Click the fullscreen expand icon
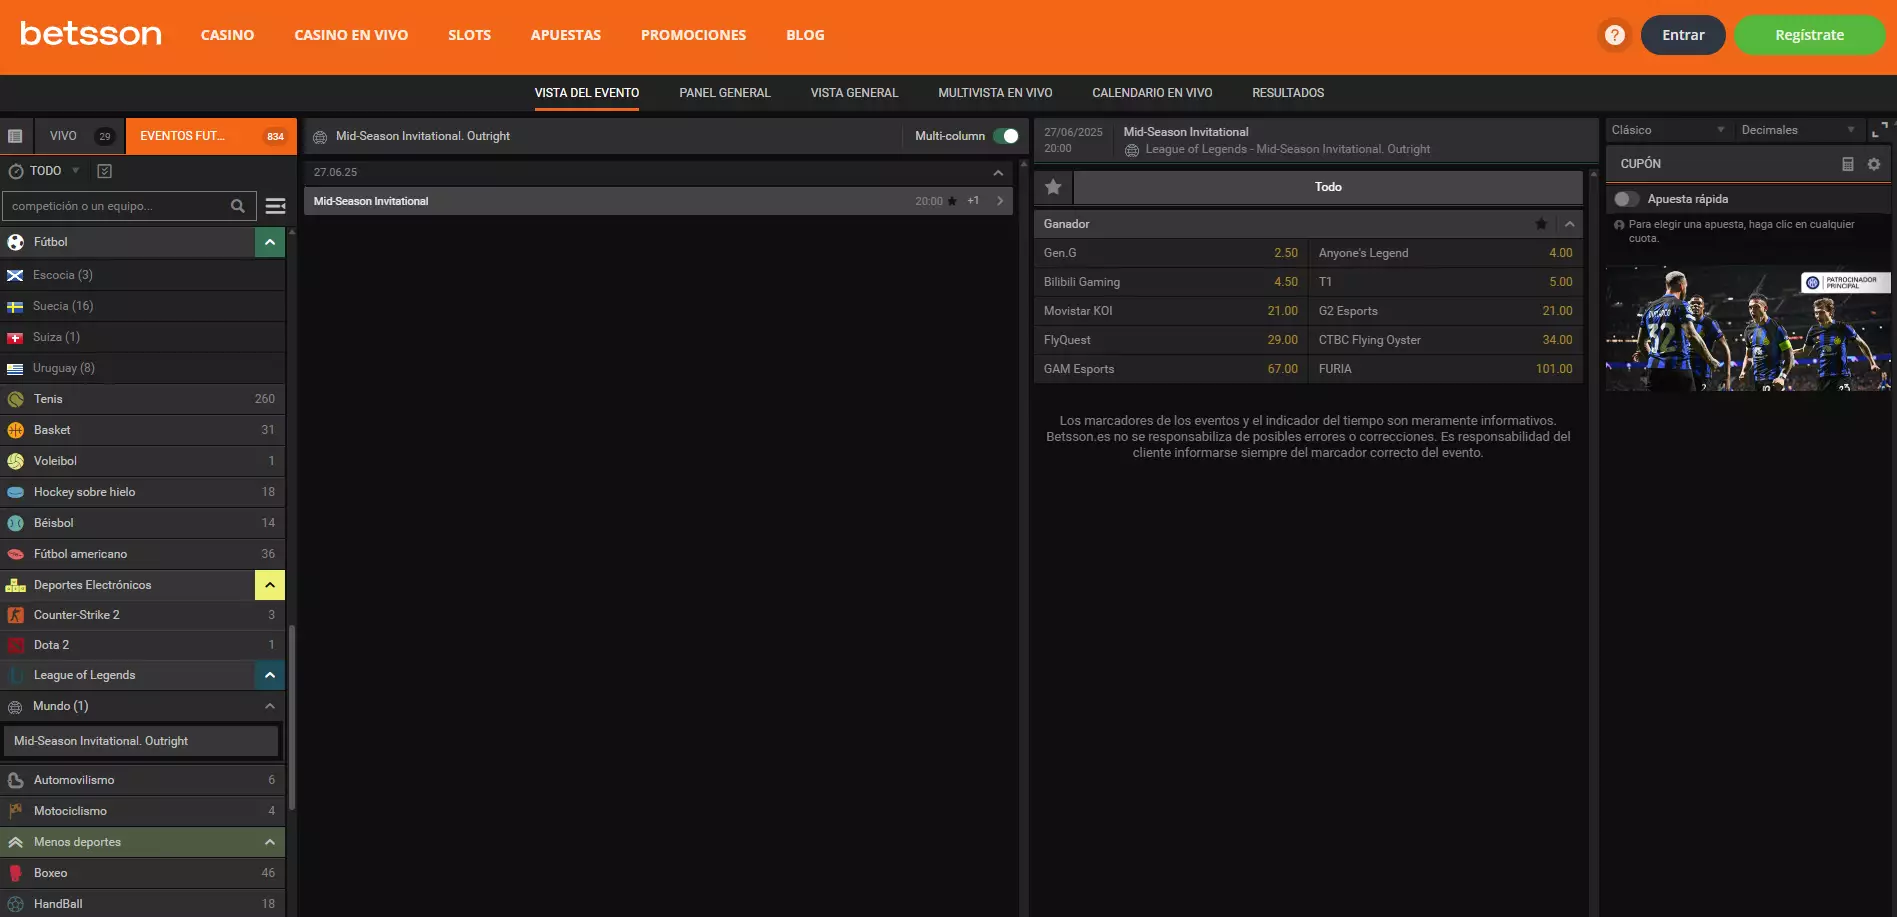The image size is (1897, 917). [1879, 130]
